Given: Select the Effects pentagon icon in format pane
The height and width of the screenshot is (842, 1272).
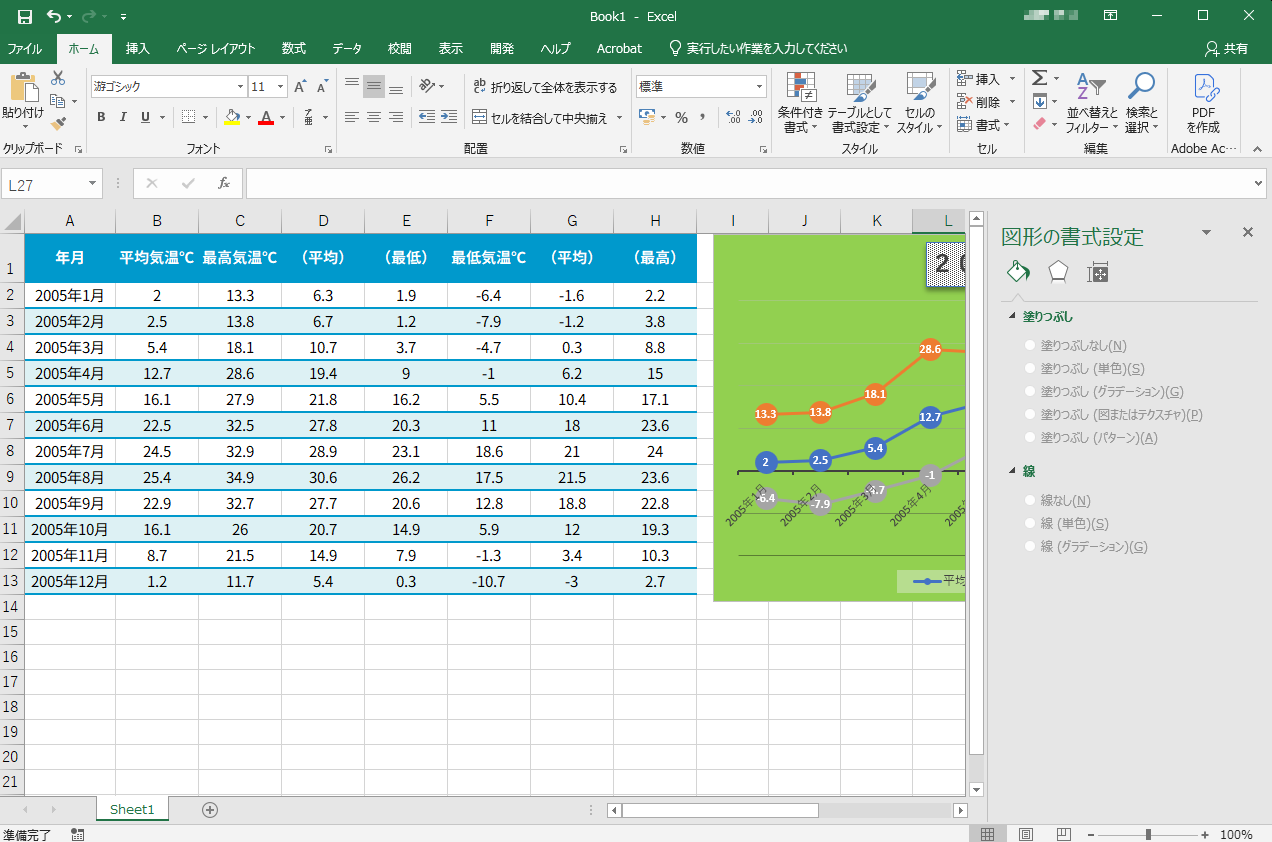Looking at the screenshot, I should tap(1057, 272).
